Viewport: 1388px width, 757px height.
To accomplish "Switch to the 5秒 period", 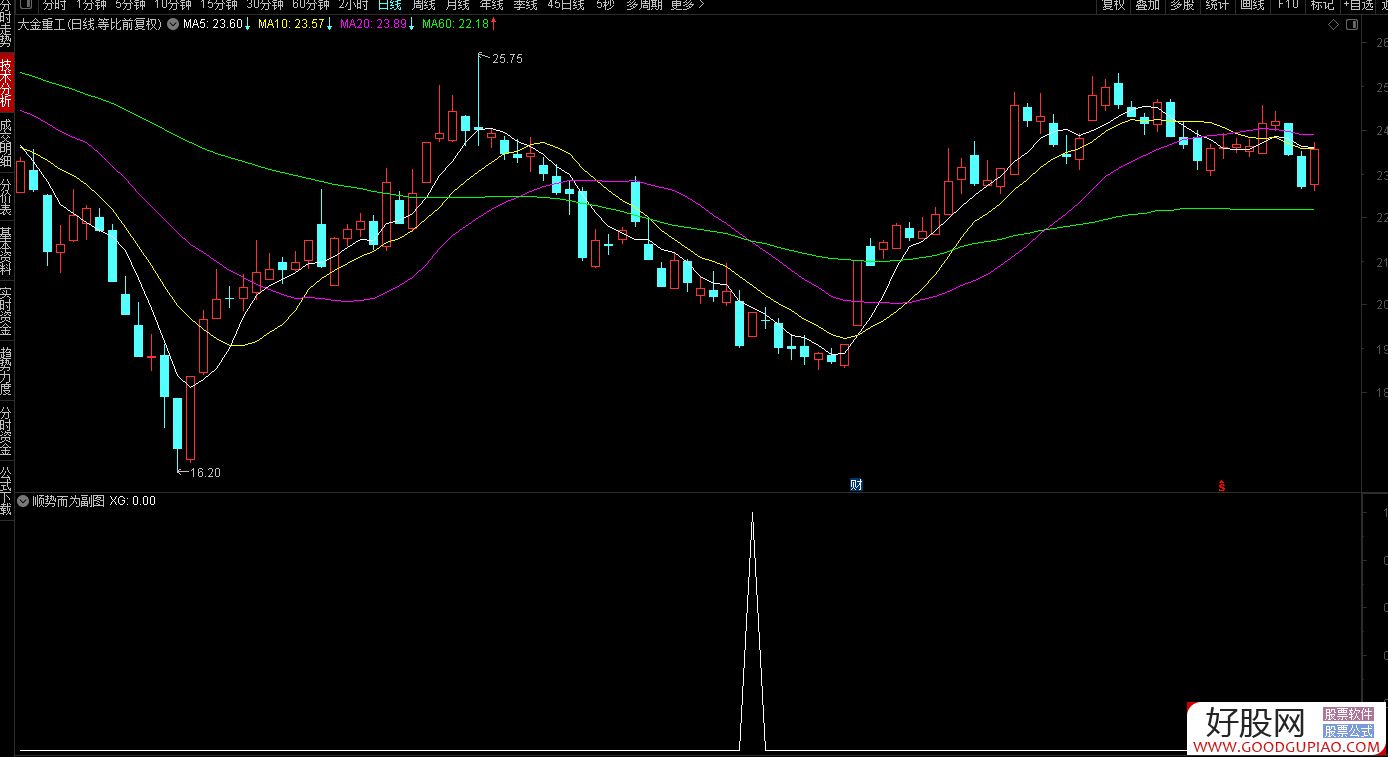I will [605, 5].
